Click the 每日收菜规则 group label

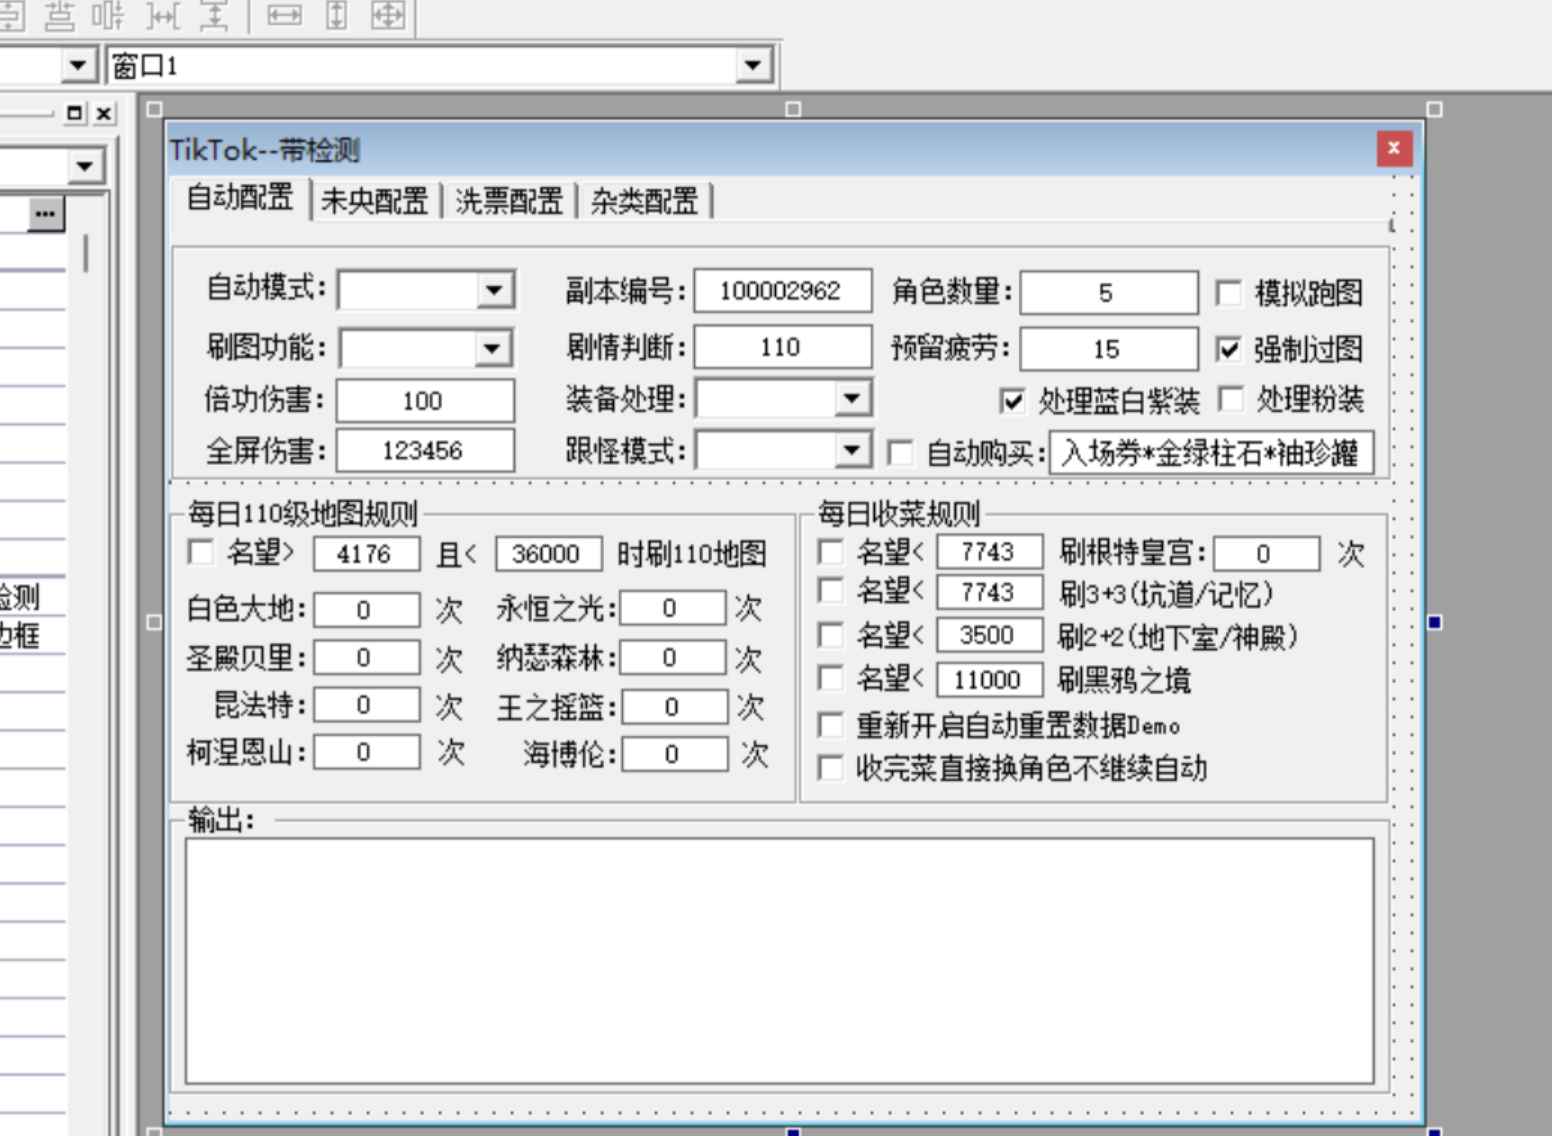898,514
